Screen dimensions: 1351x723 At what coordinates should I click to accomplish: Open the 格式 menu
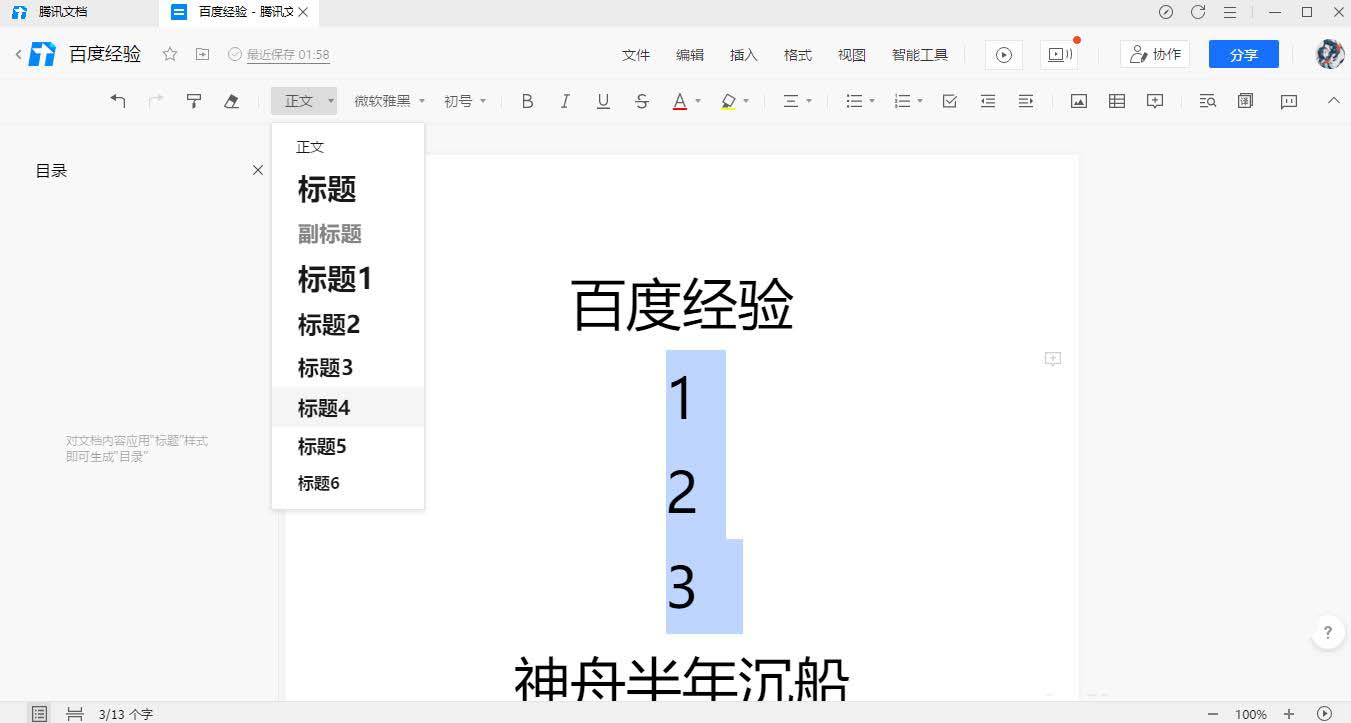[x=798, y=55]
